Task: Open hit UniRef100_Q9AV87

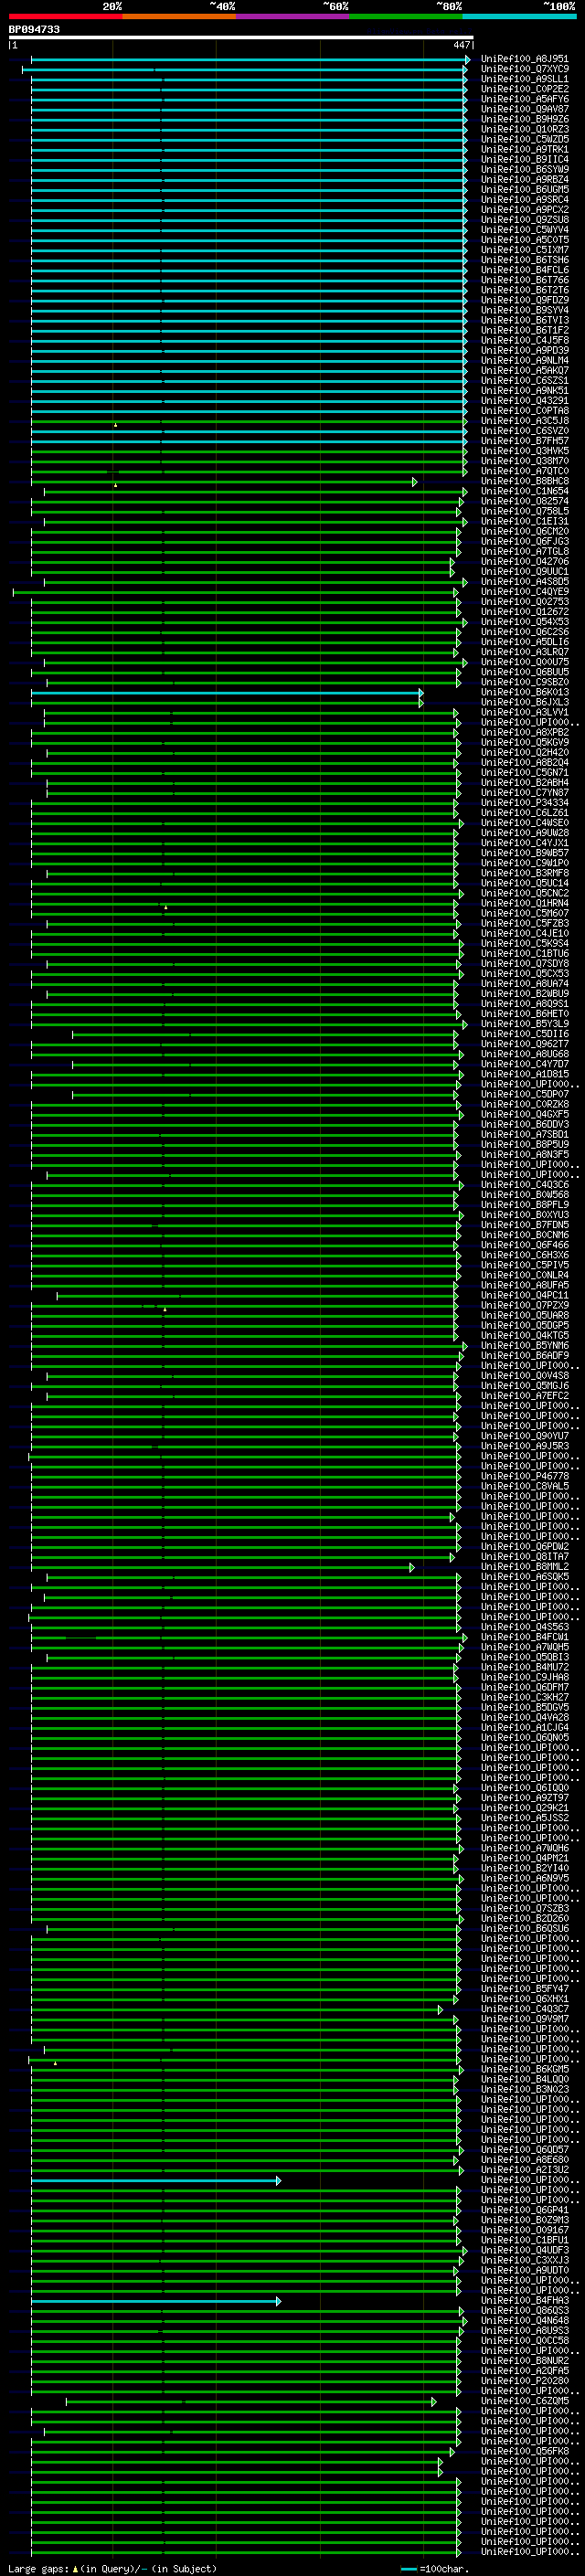Action: click(x=525, y=109)
